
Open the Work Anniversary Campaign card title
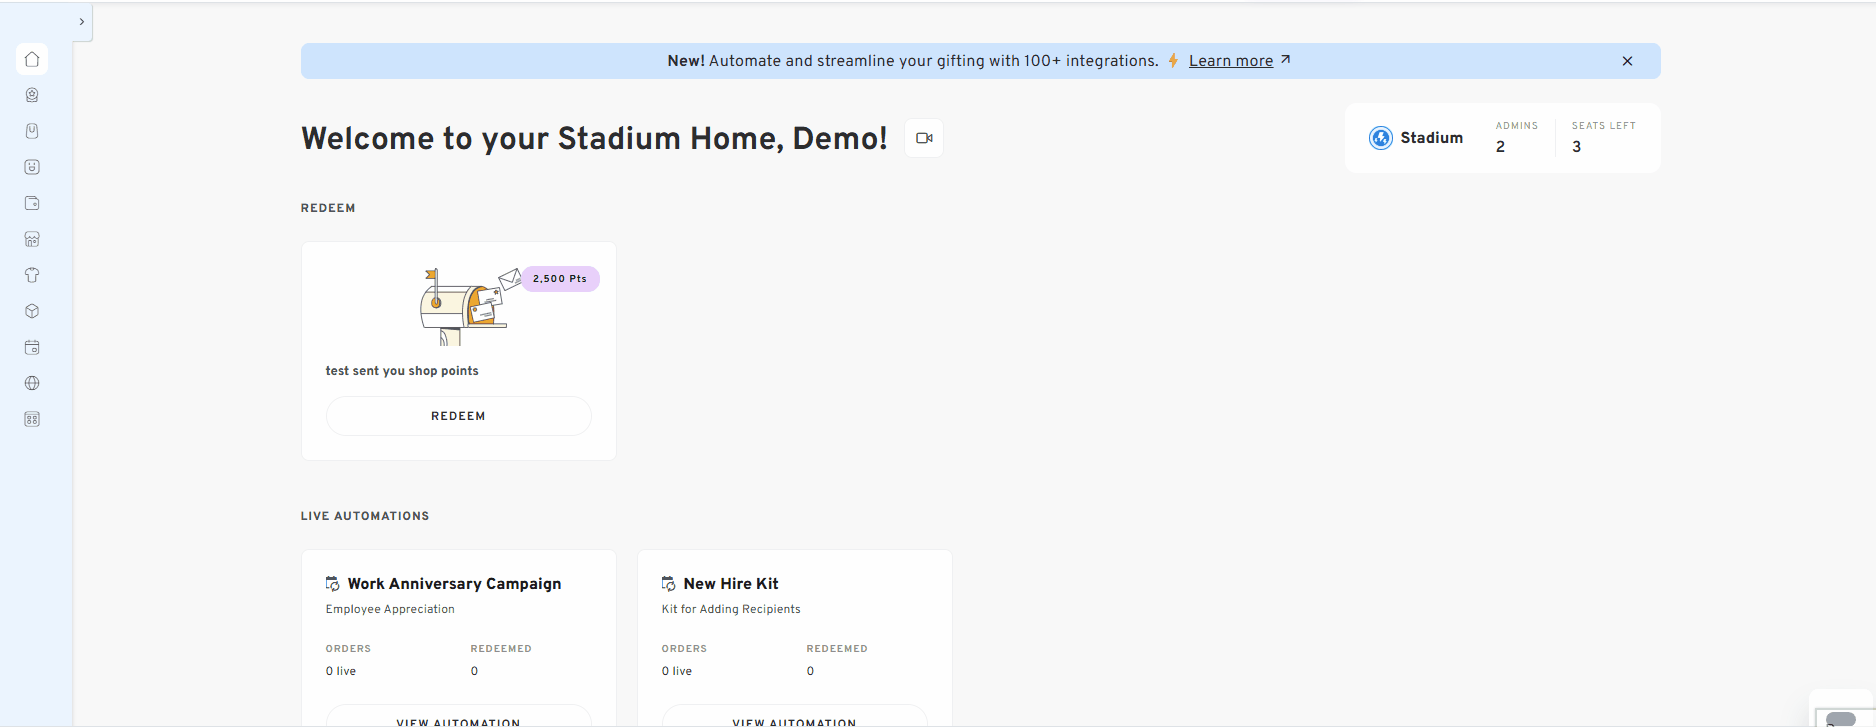[454, 584]
